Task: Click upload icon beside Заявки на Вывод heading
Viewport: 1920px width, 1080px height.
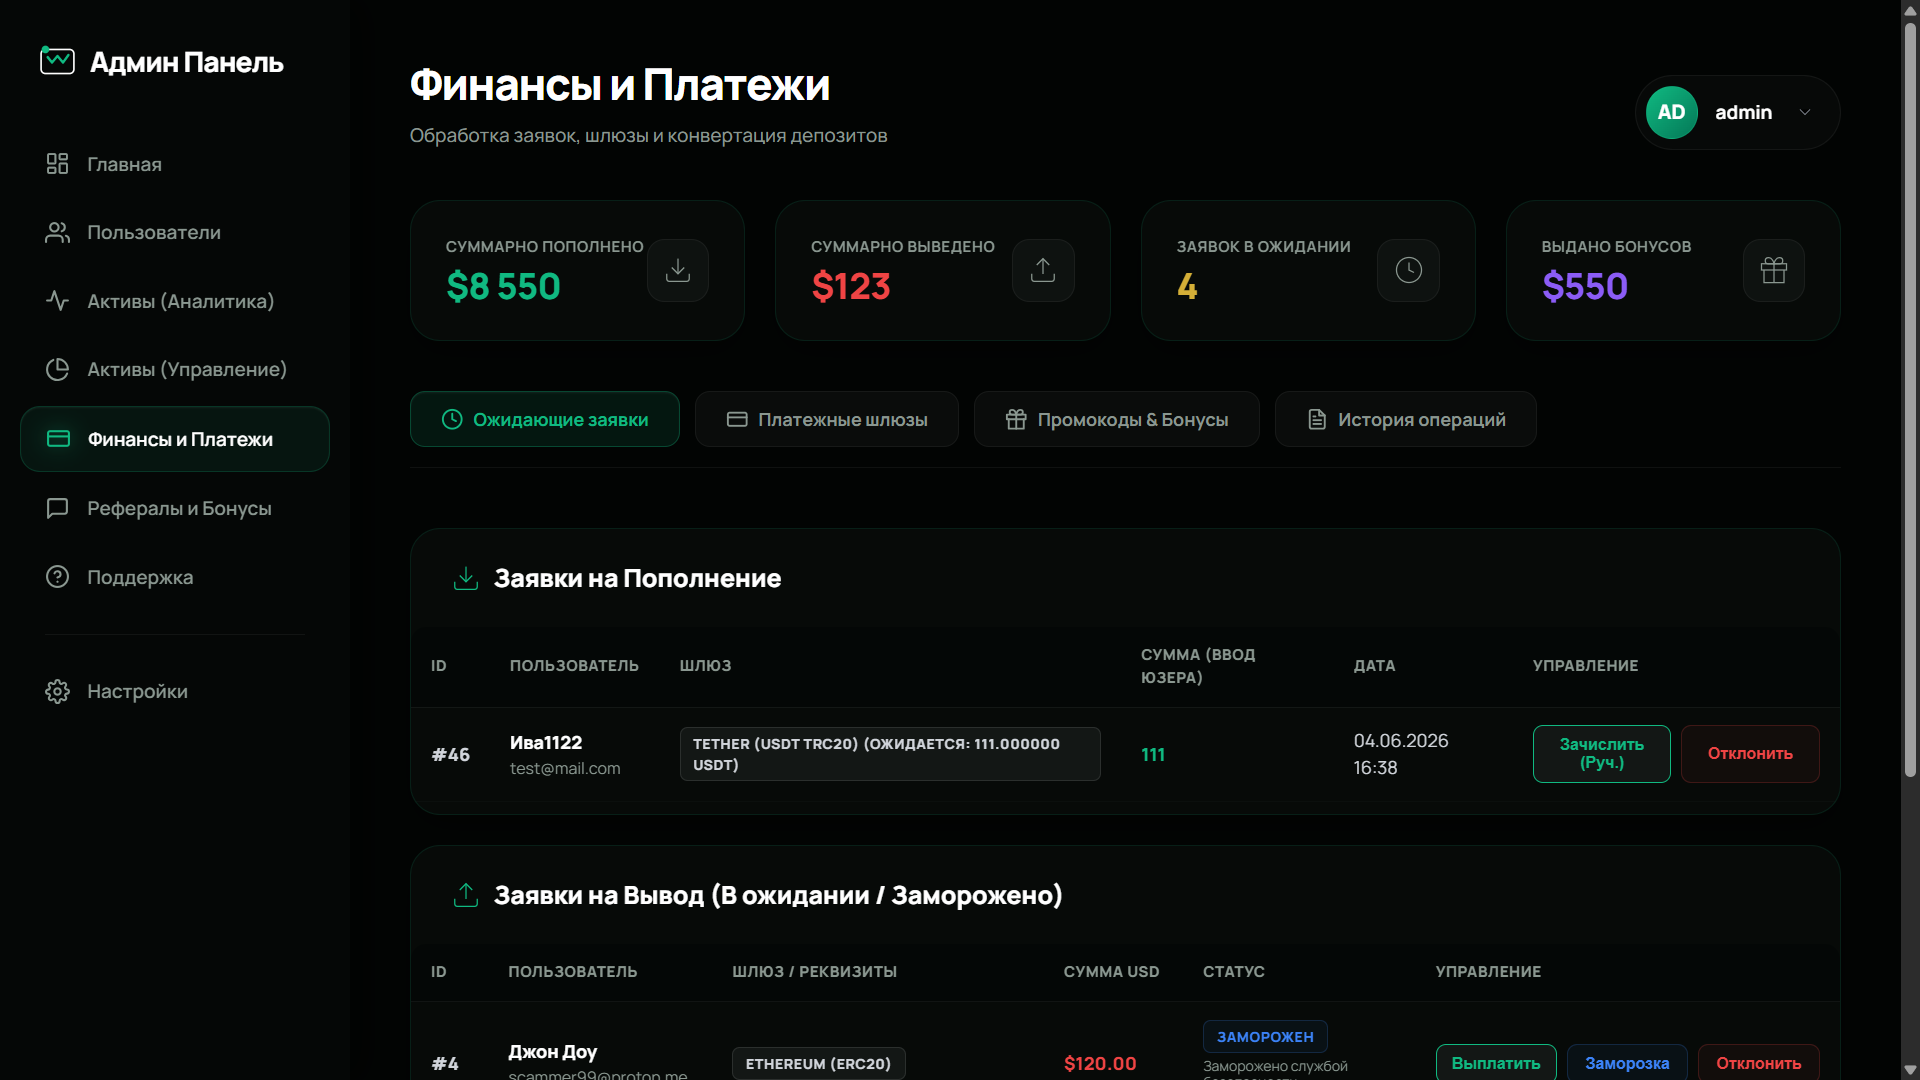Action: [x=466, y=895]
